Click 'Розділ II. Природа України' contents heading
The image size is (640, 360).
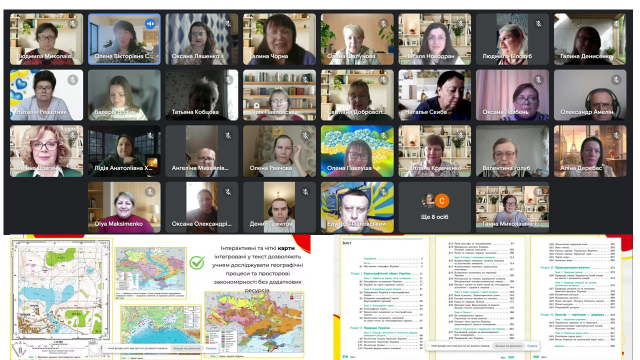point(370,328)
